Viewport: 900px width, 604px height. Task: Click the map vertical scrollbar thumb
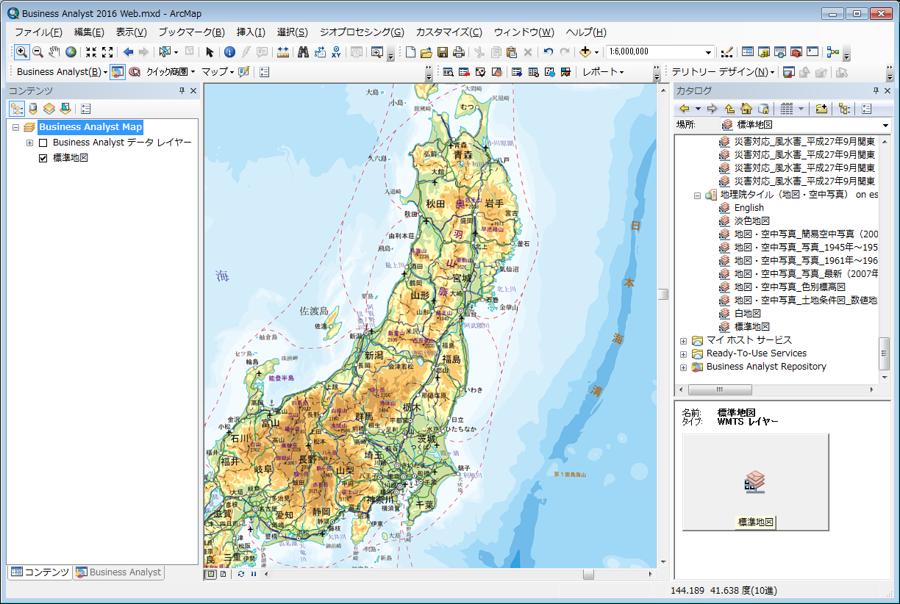click(x=663, y=294)
